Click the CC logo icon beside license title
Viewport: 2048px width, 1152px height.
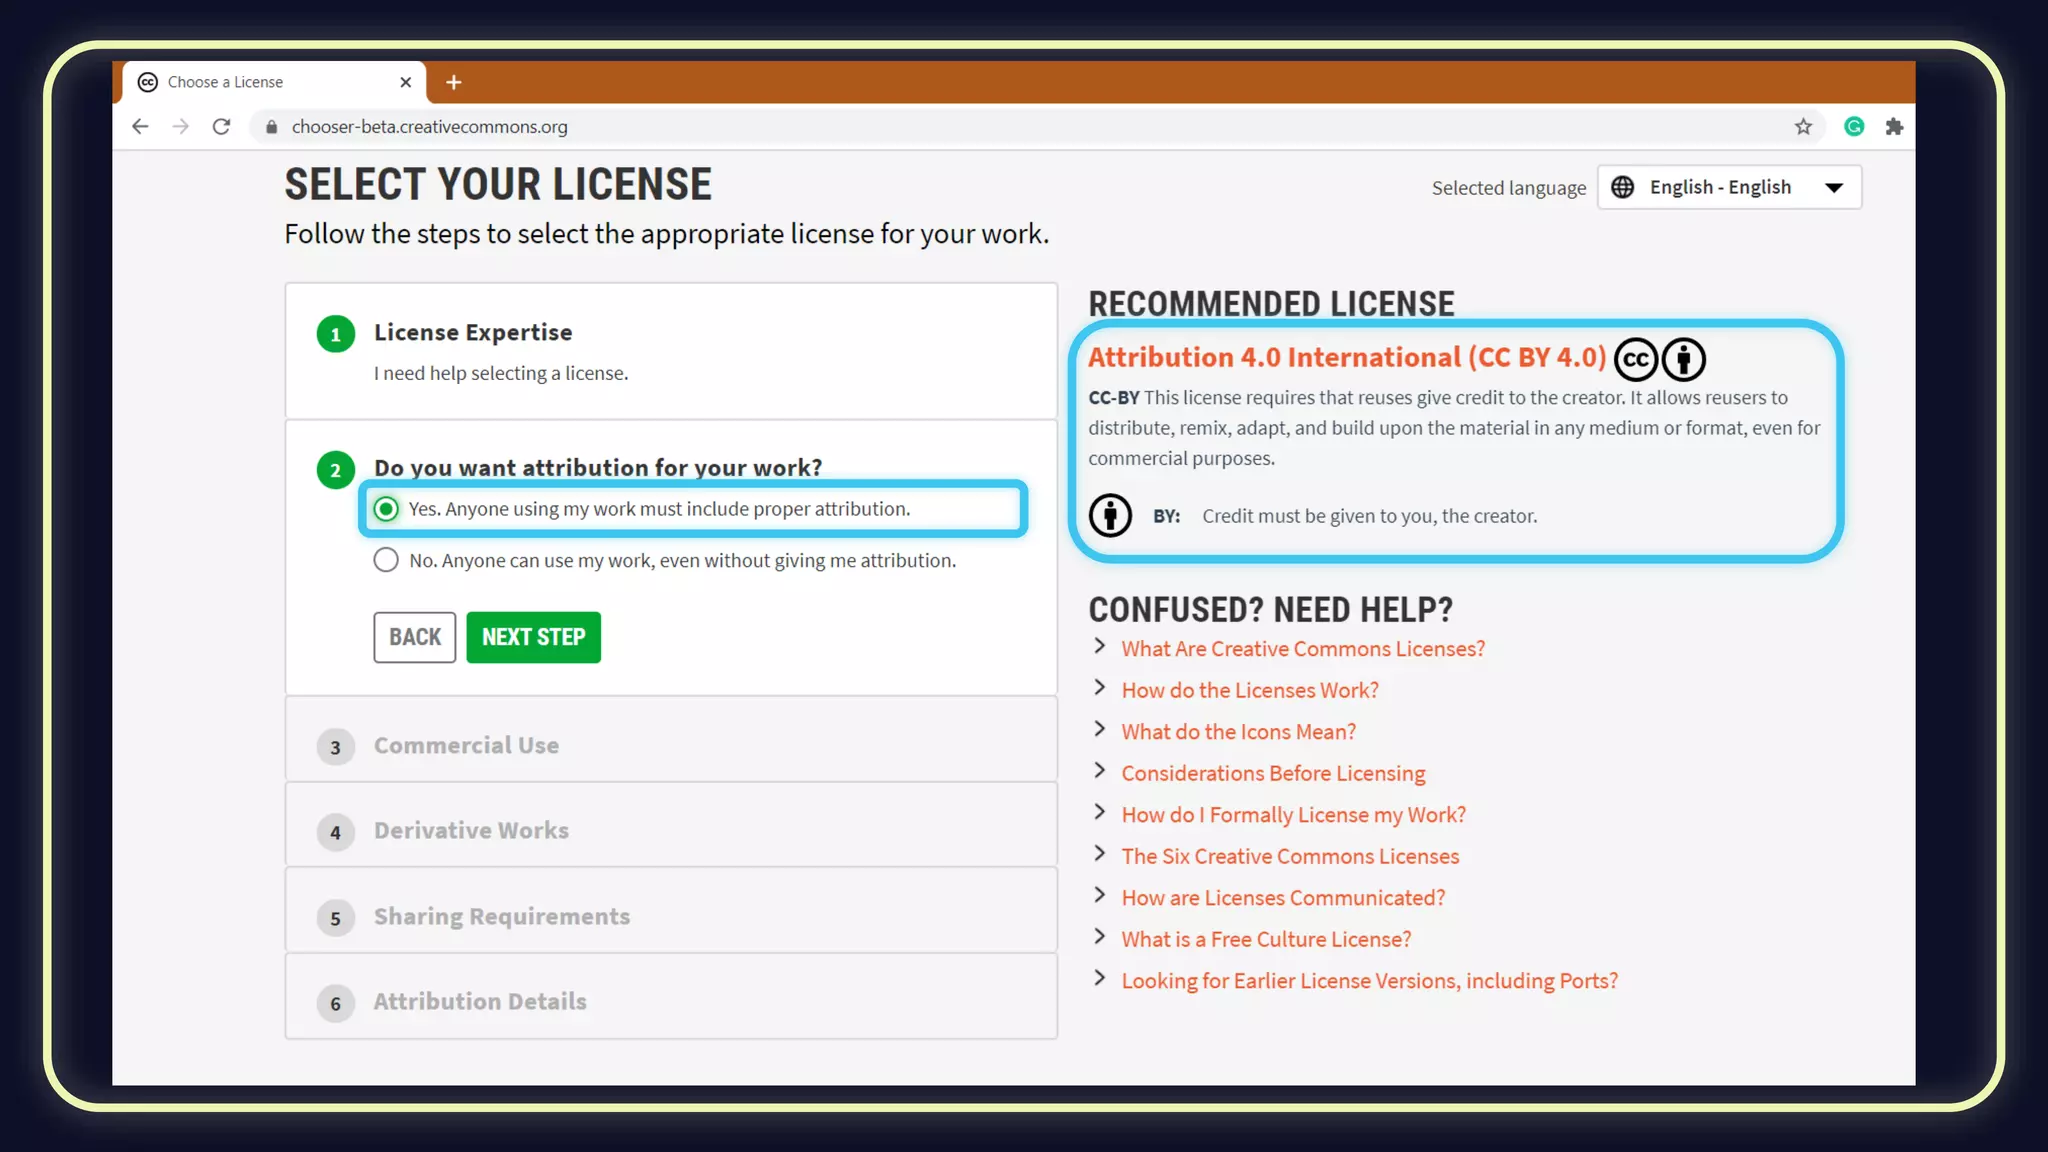(1635, 360)
